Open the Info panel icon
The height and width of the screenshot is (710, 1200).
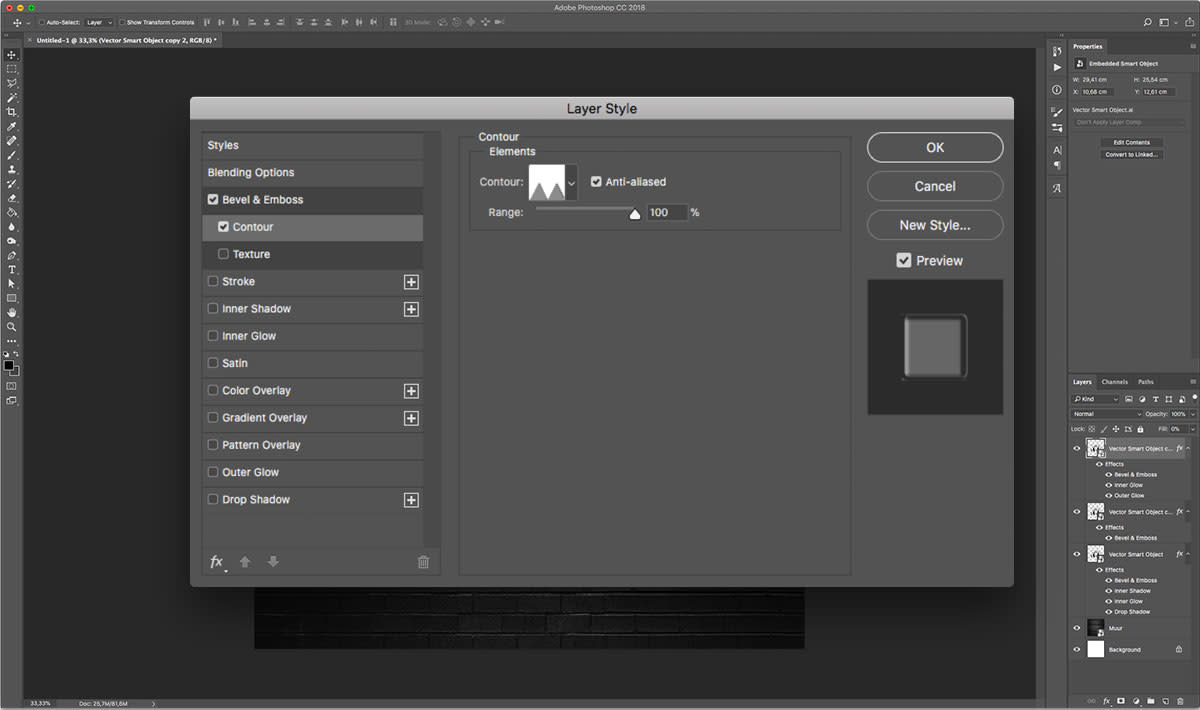[x=1057, y=90]
